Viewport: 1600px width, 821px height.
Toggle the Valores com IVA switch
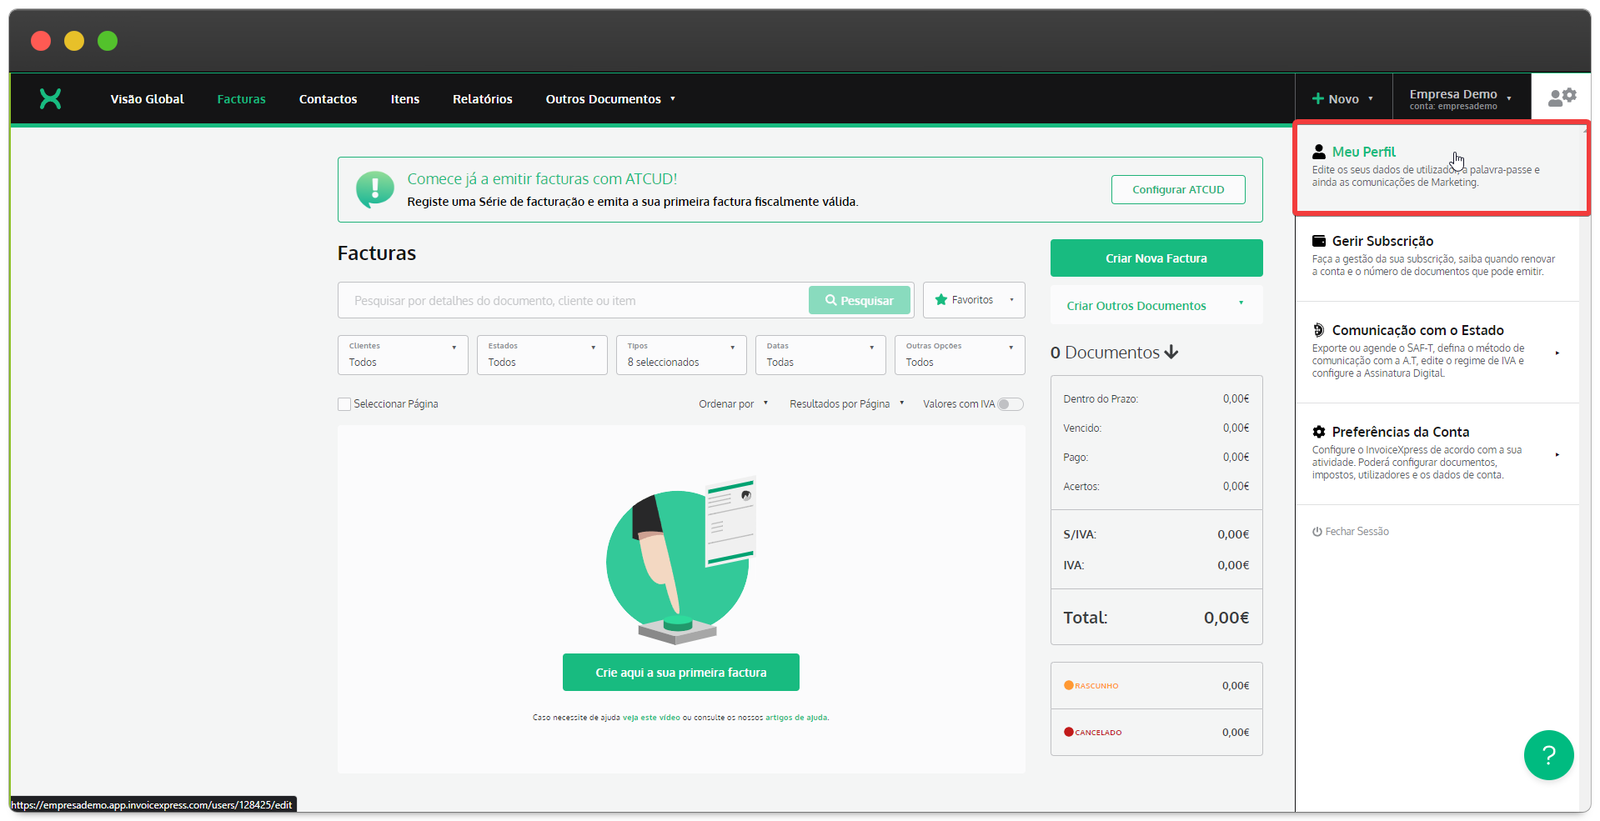(x=1010, y=404)
